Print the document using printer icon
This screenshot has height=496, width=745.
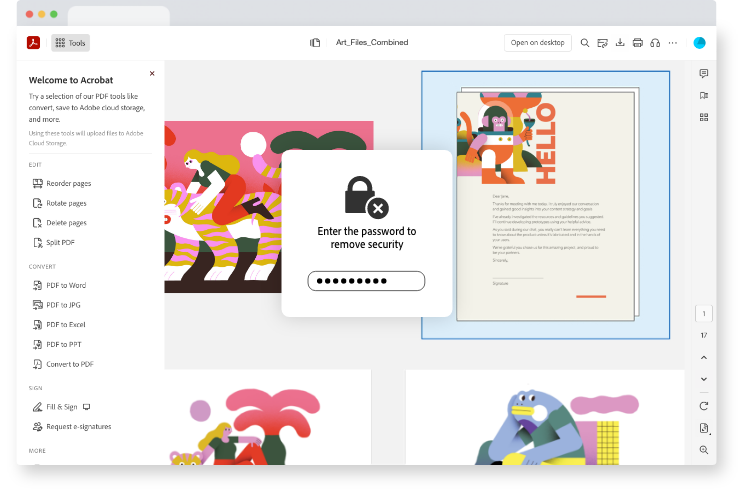tap(638, 43)
